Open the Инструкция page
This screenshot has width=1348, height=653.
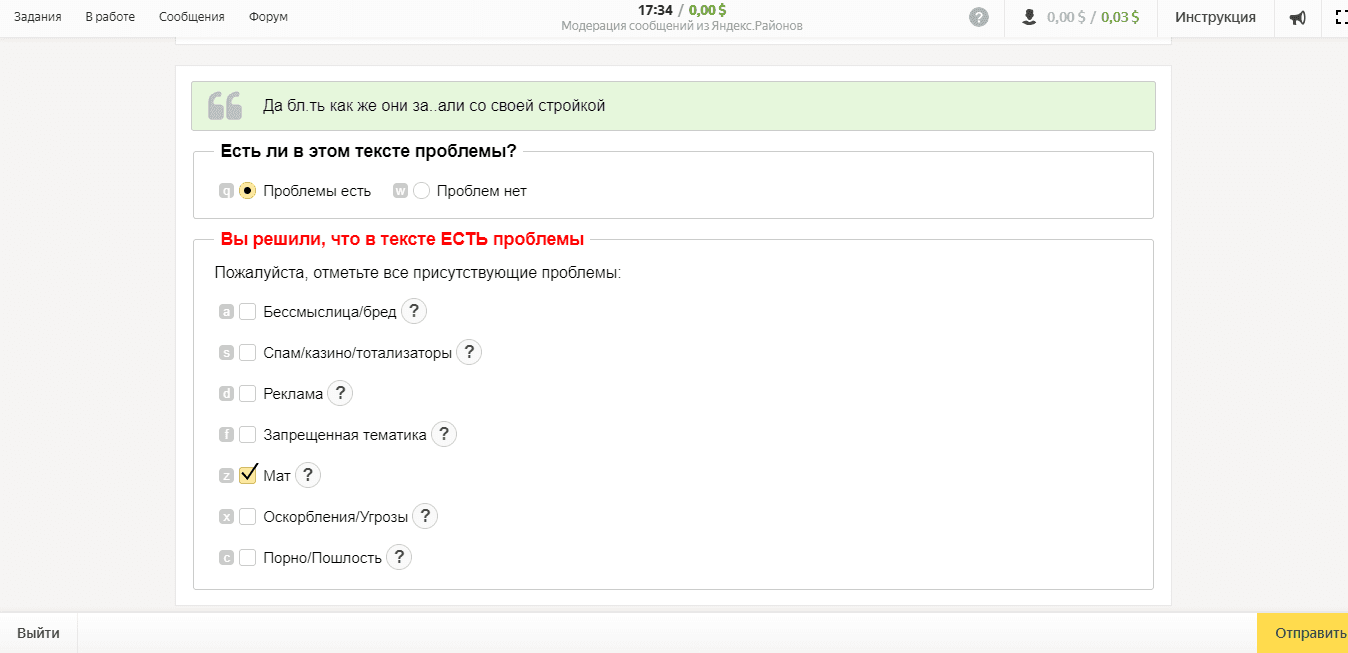1215,17
